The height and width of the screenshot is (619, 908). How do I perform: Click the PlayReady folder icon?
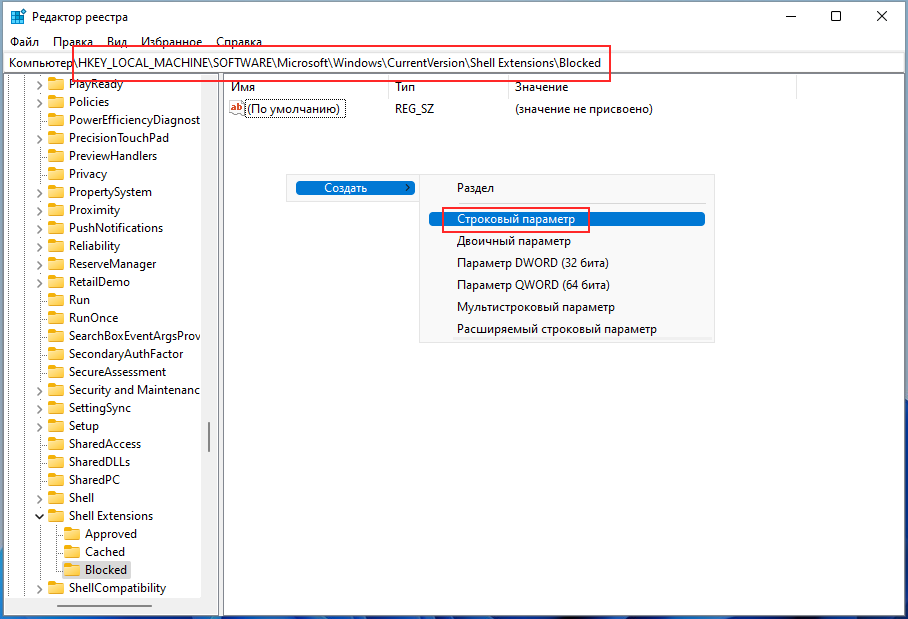pos(56,84)
